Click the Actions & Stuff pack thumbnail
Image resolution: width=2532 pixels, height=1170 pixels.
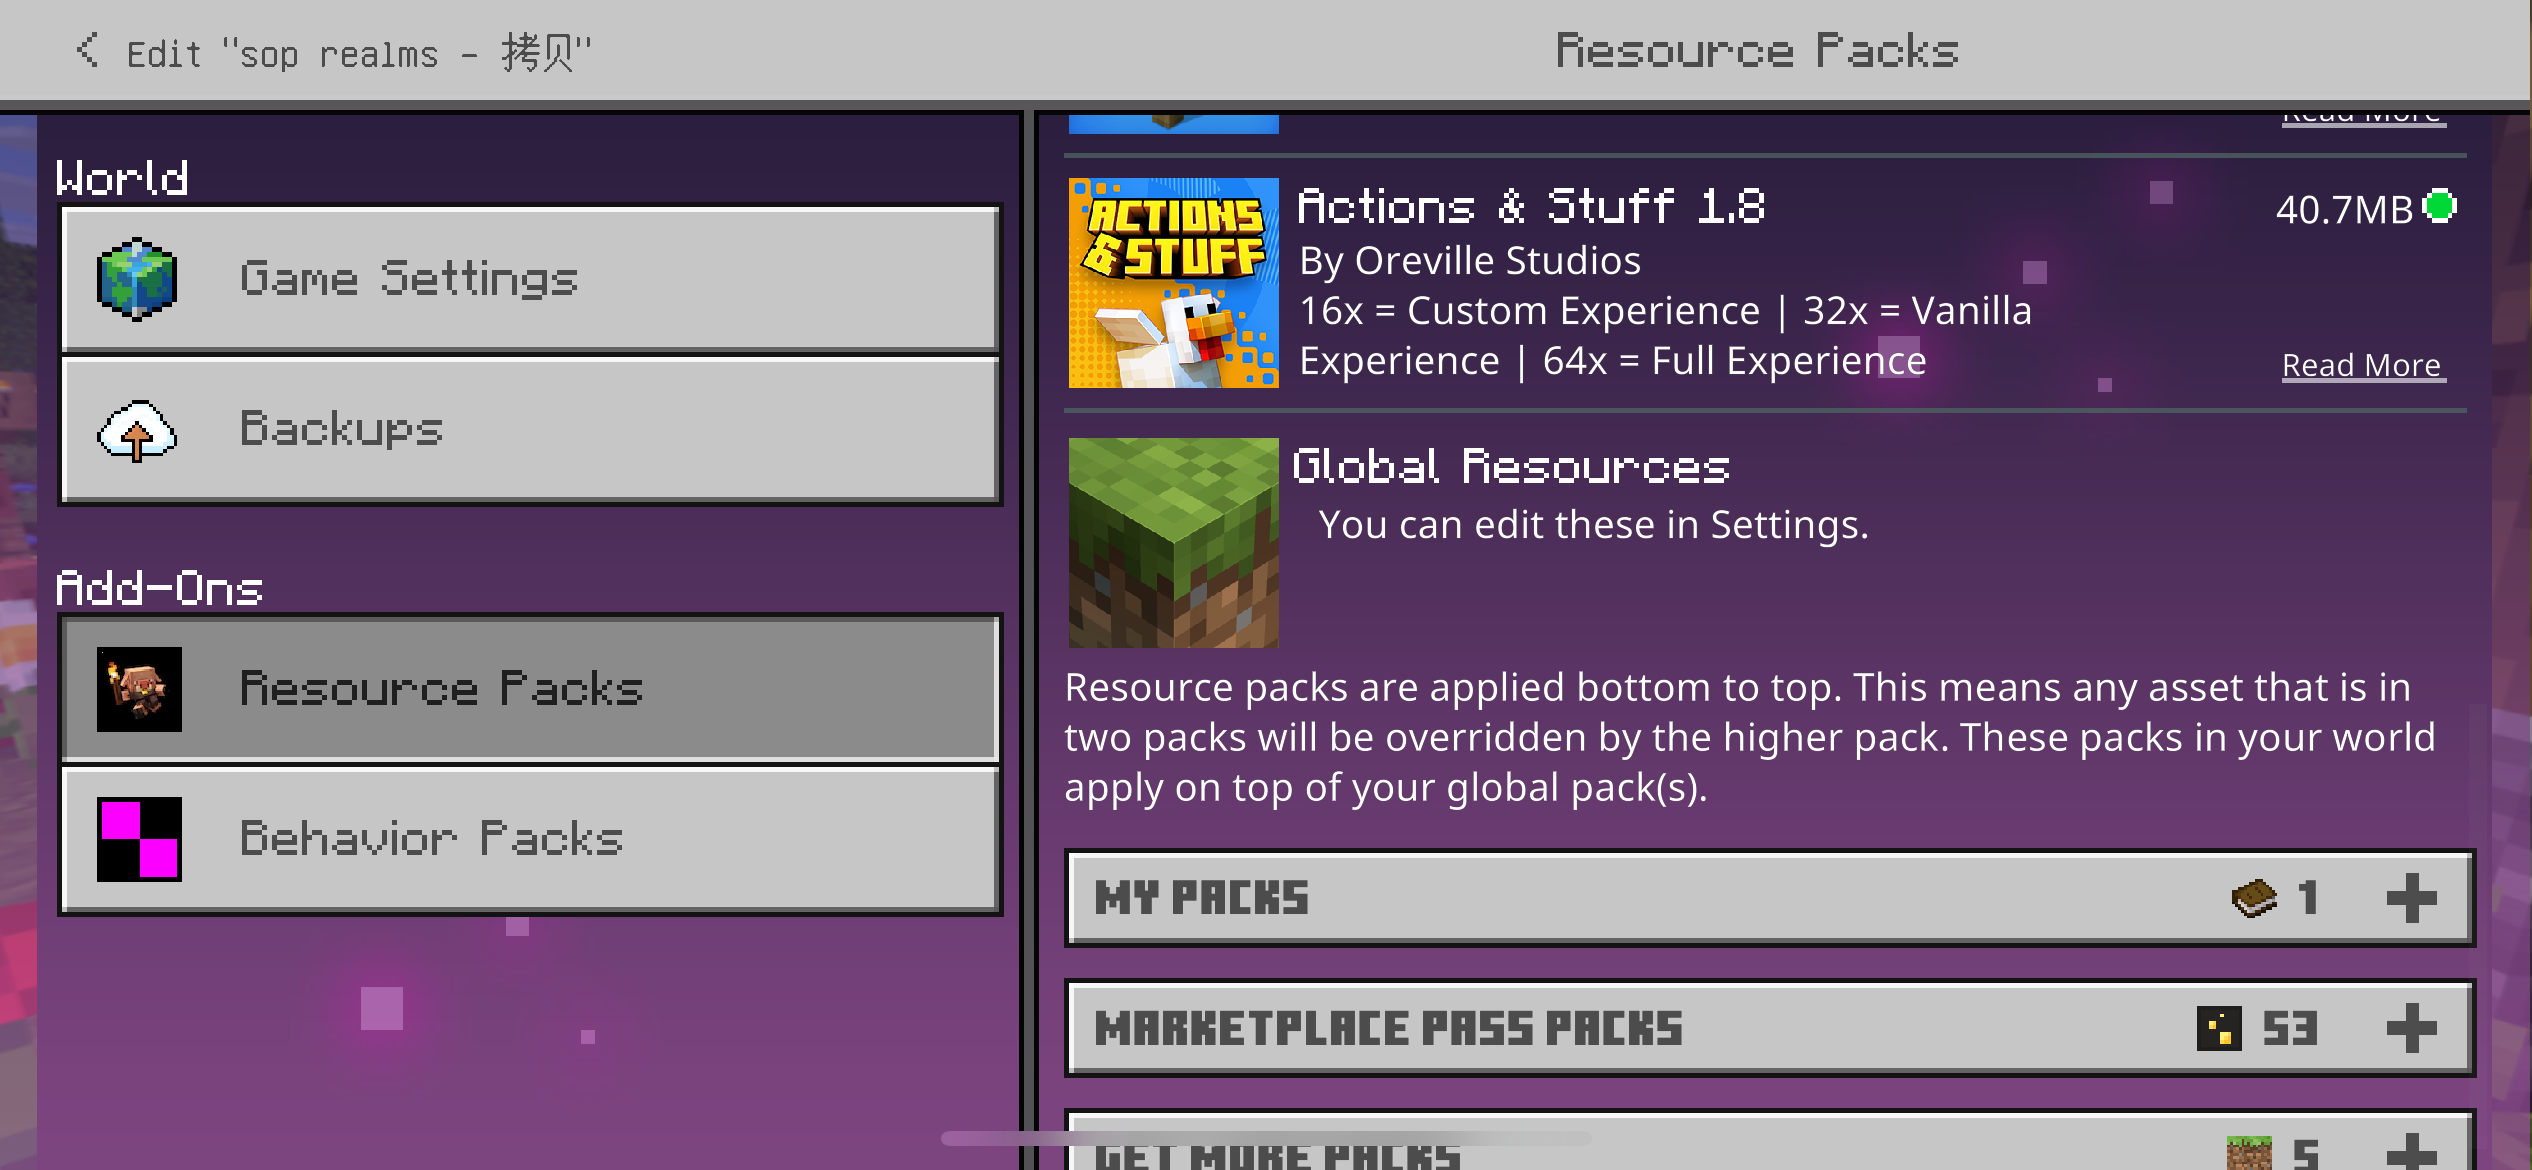coord(1173,283)
